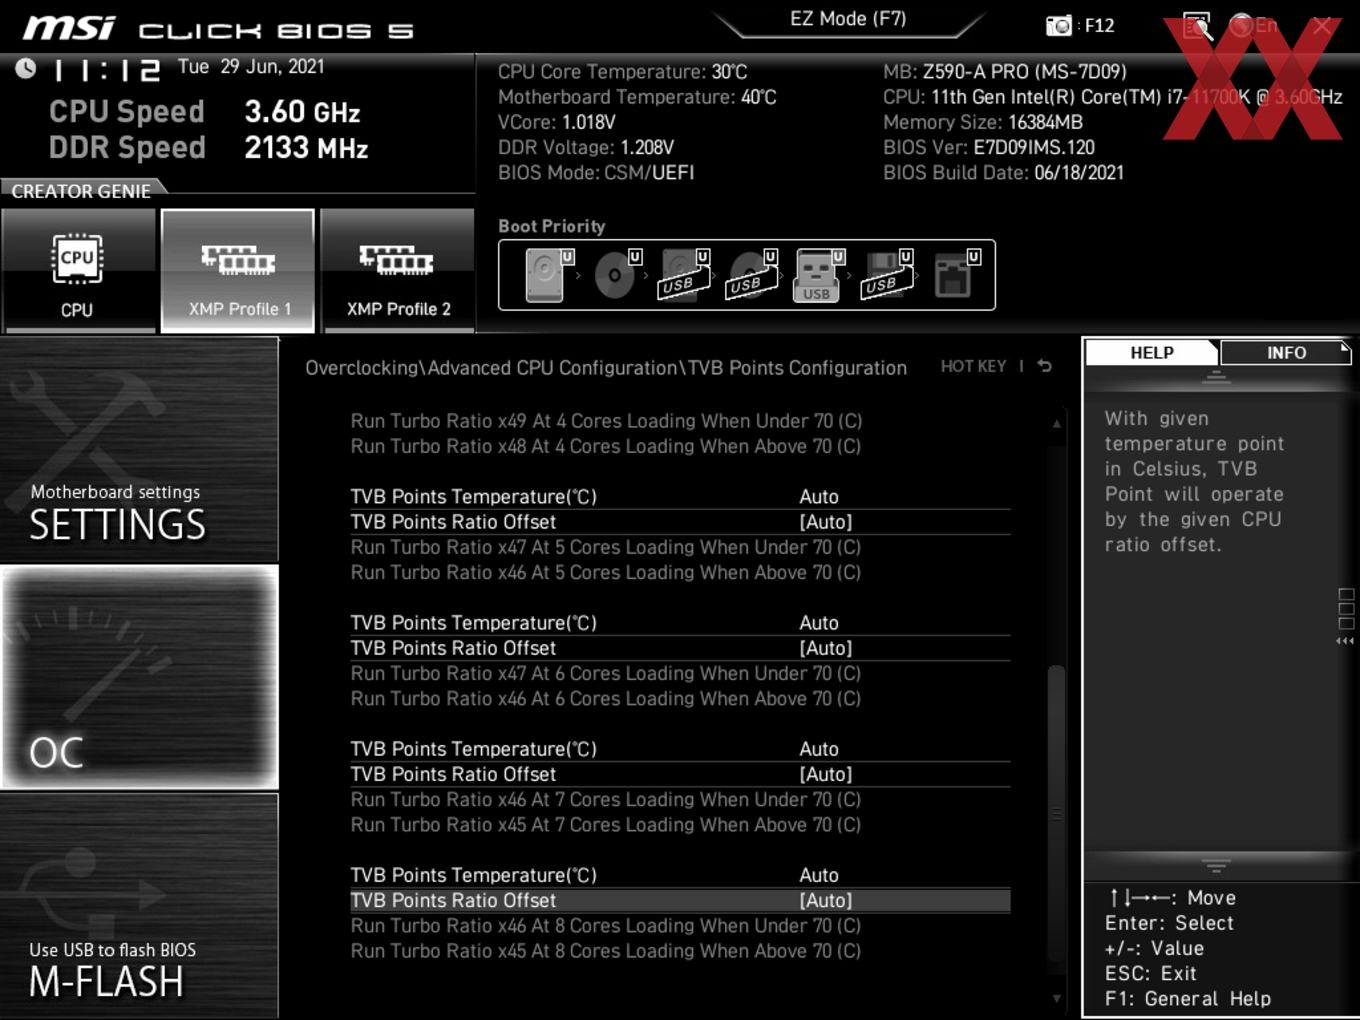The width and height of the screenshot is (1360, 1020).
Task: Open the [Auto] offset above the 5 Cores rows
Action: (x=680, y=522)
